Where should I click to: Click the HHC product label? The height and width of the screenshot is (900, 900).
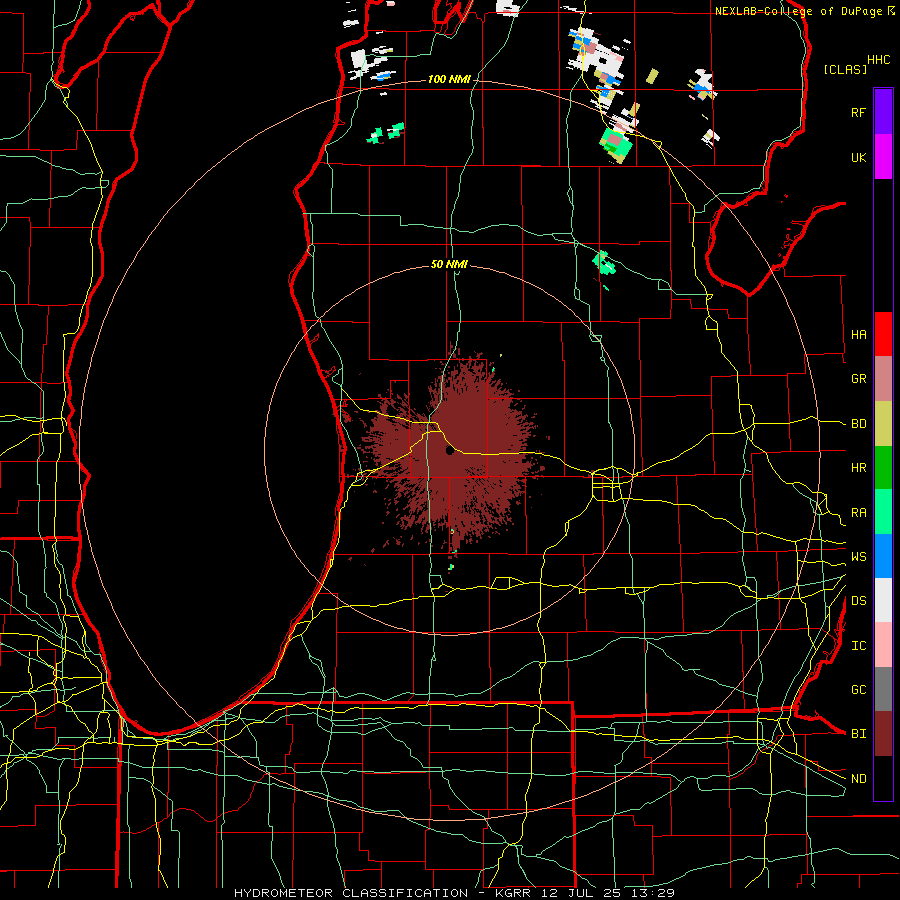tap(879, 60)
